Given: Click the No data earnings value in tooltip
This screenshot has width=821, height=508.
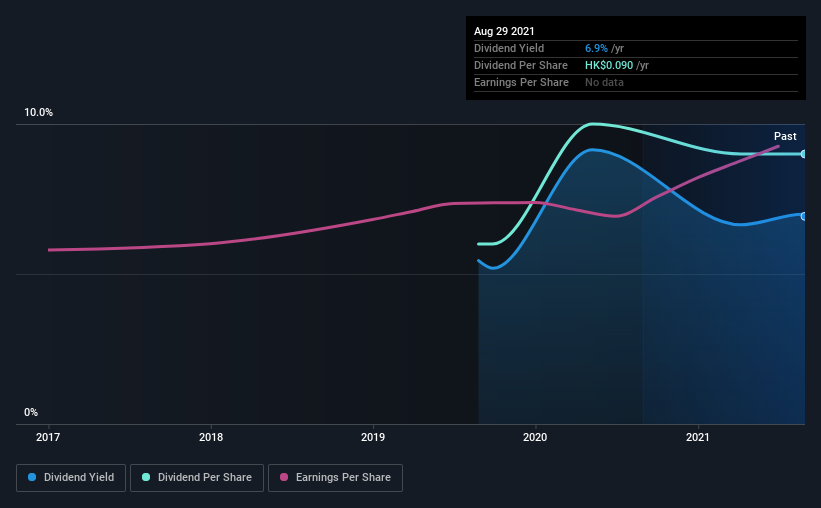Looking at the screenshot, I should tap(604, 82).
